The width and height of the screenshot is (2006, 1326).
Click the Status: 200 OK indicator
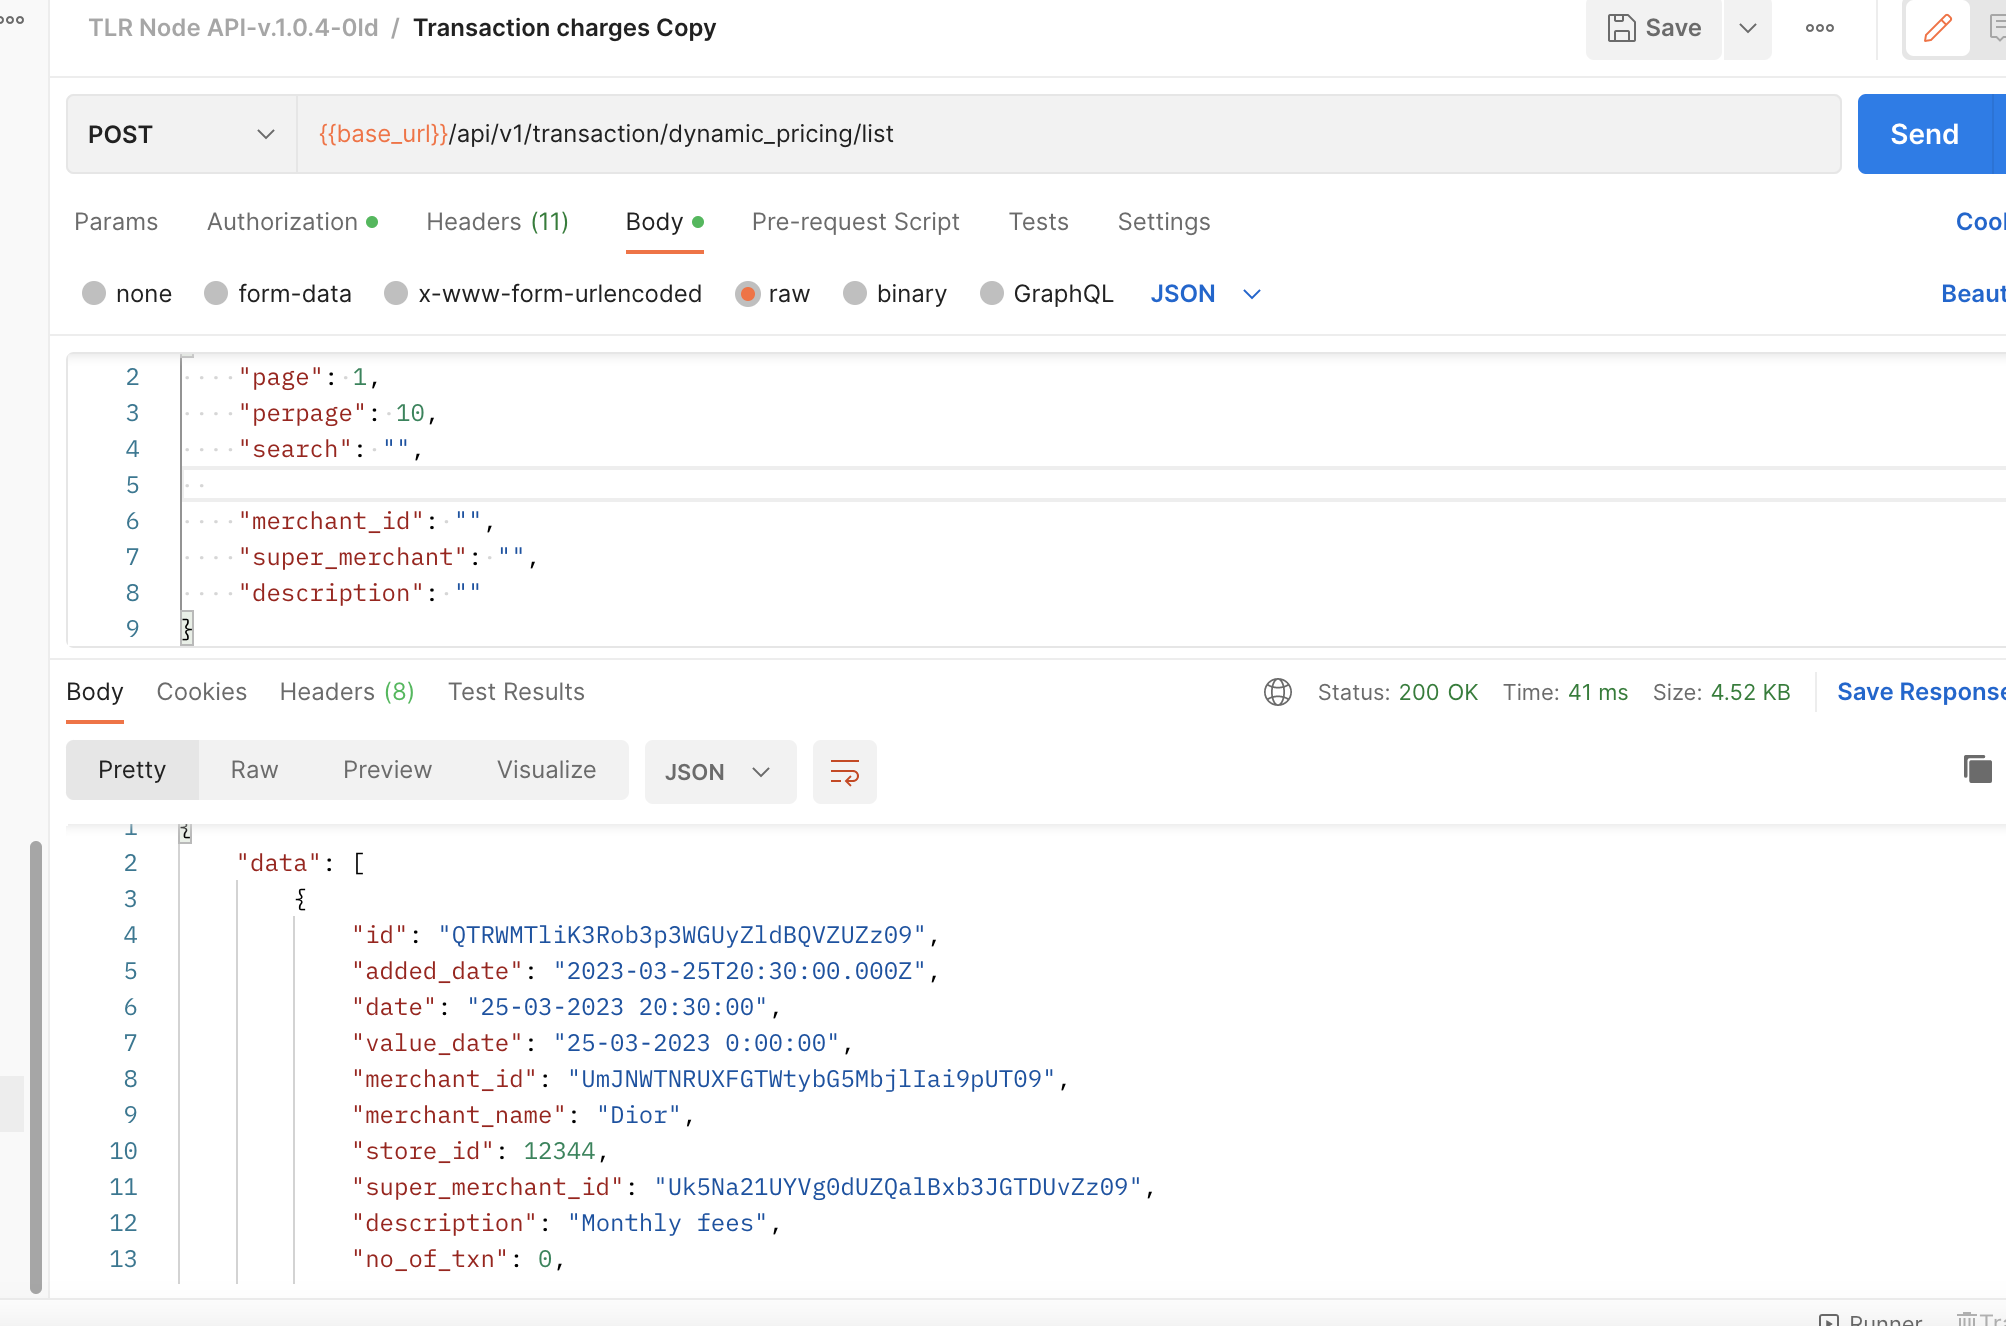1397,692
